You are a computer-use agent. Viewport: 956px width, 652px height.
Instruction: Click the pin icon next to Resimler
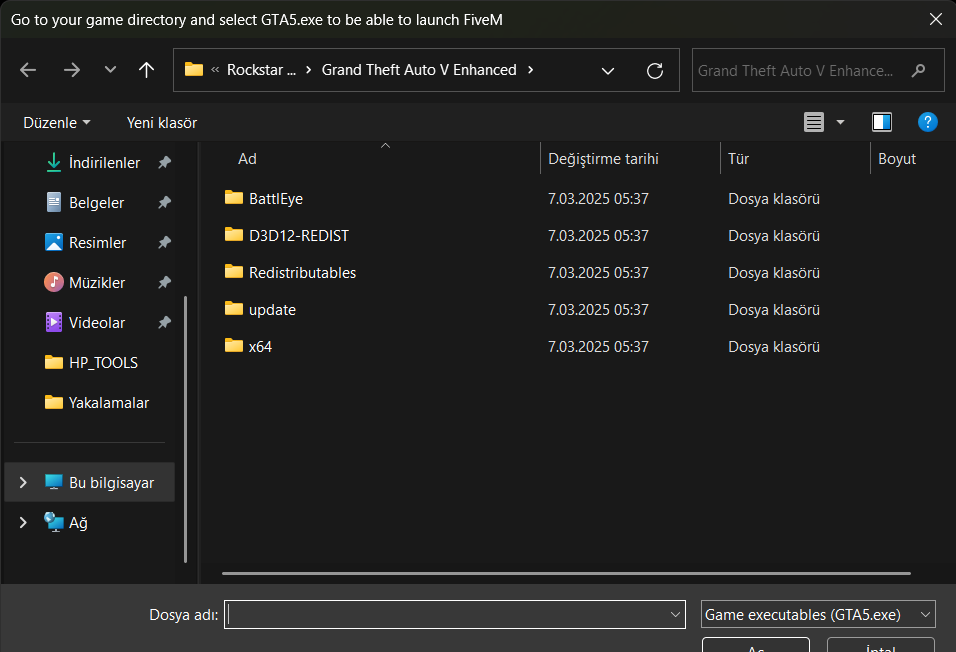[x=164, y=242]
